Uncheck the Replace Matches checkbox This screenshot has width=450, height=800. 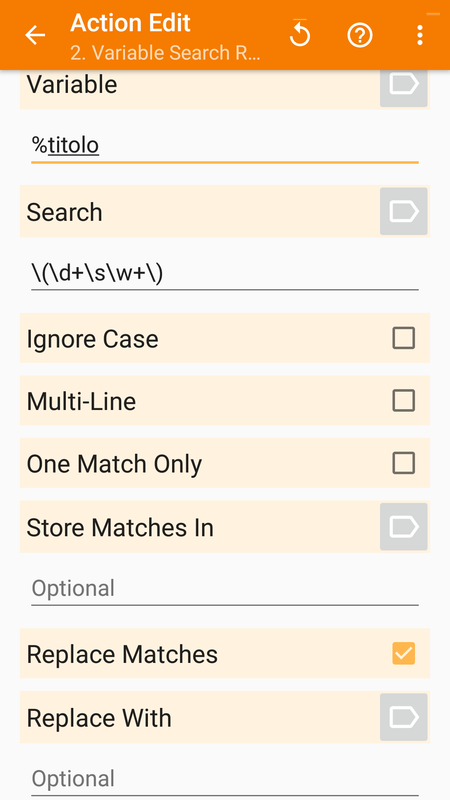pyautogui.click(x=404, y=654)
